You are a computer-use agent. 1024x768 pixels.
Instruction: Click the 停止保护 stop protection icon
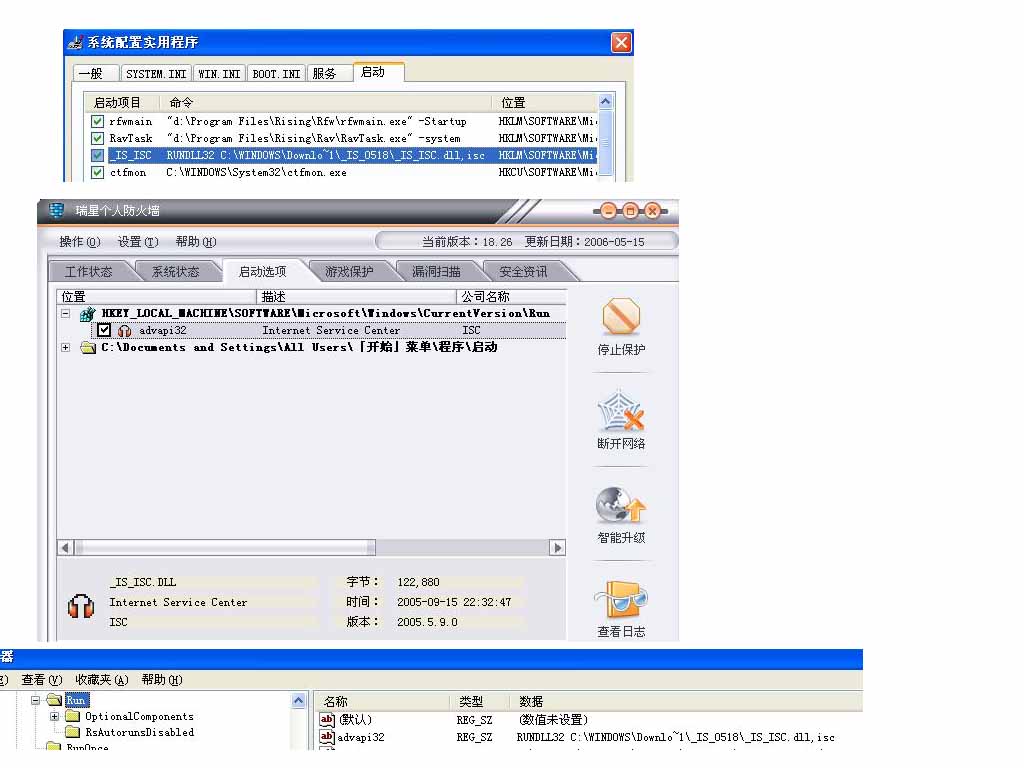pyautogui.click(x=620, y=317)
